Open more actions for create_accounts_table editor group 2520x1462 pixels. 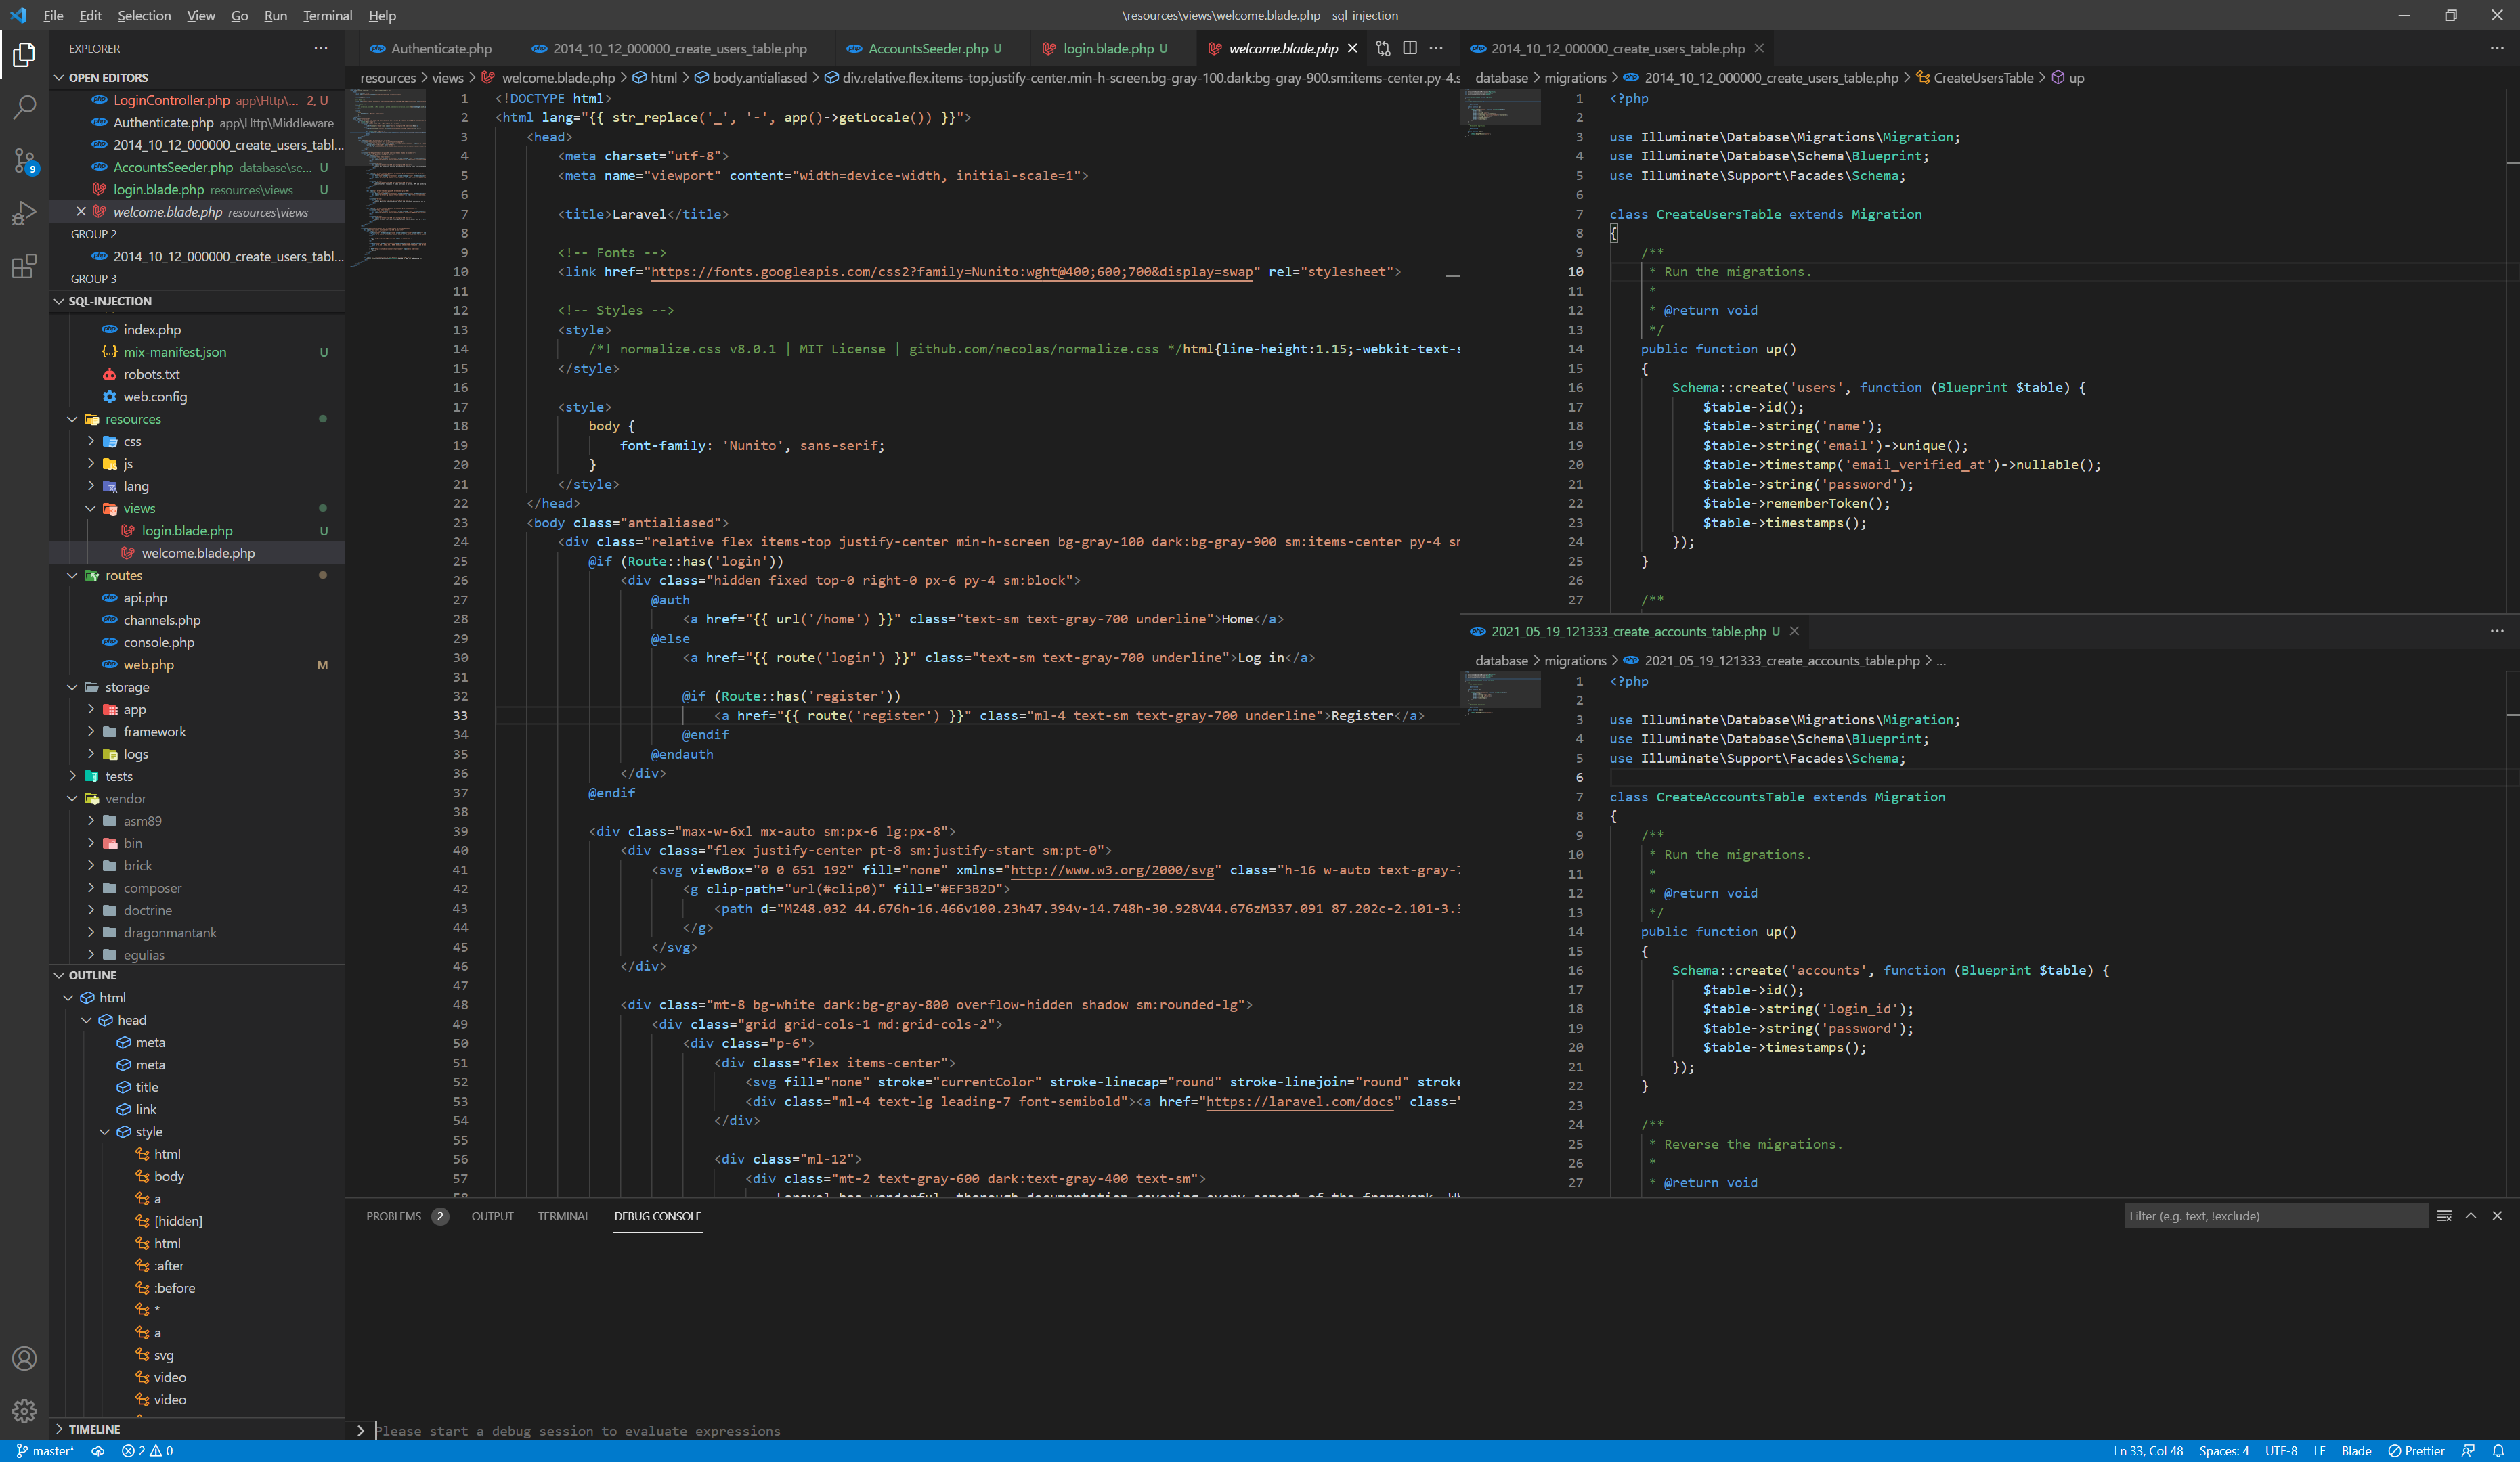2497,631
